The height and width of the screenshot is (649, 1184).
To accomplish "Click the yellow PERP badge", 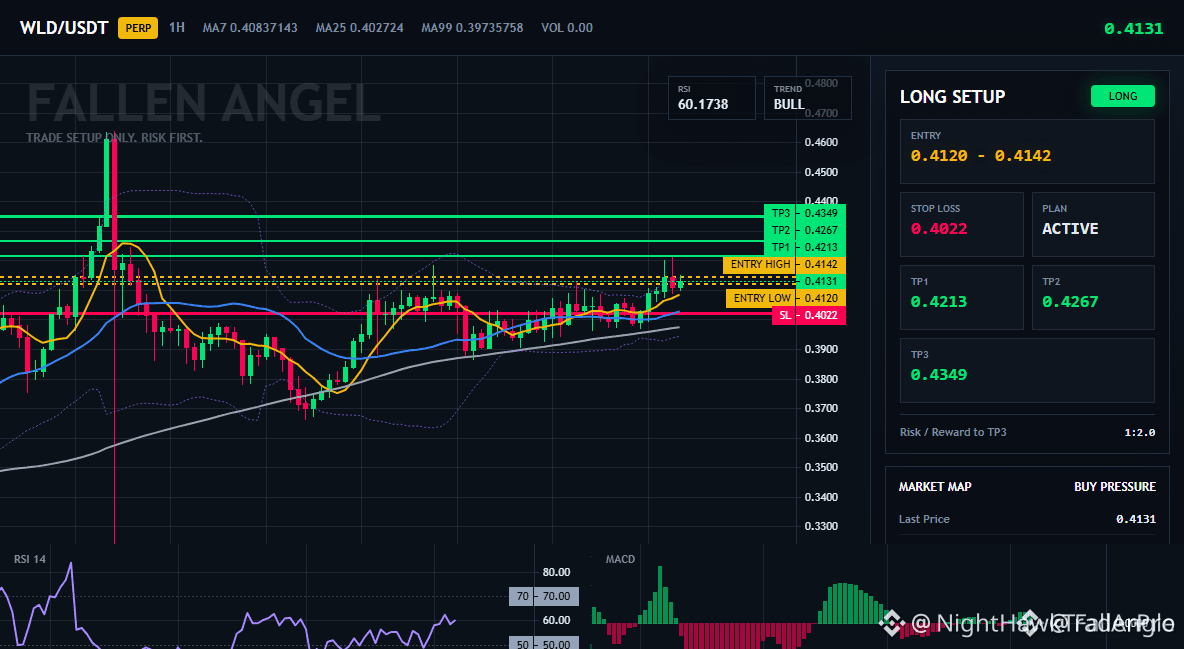I will click(138, 29).
